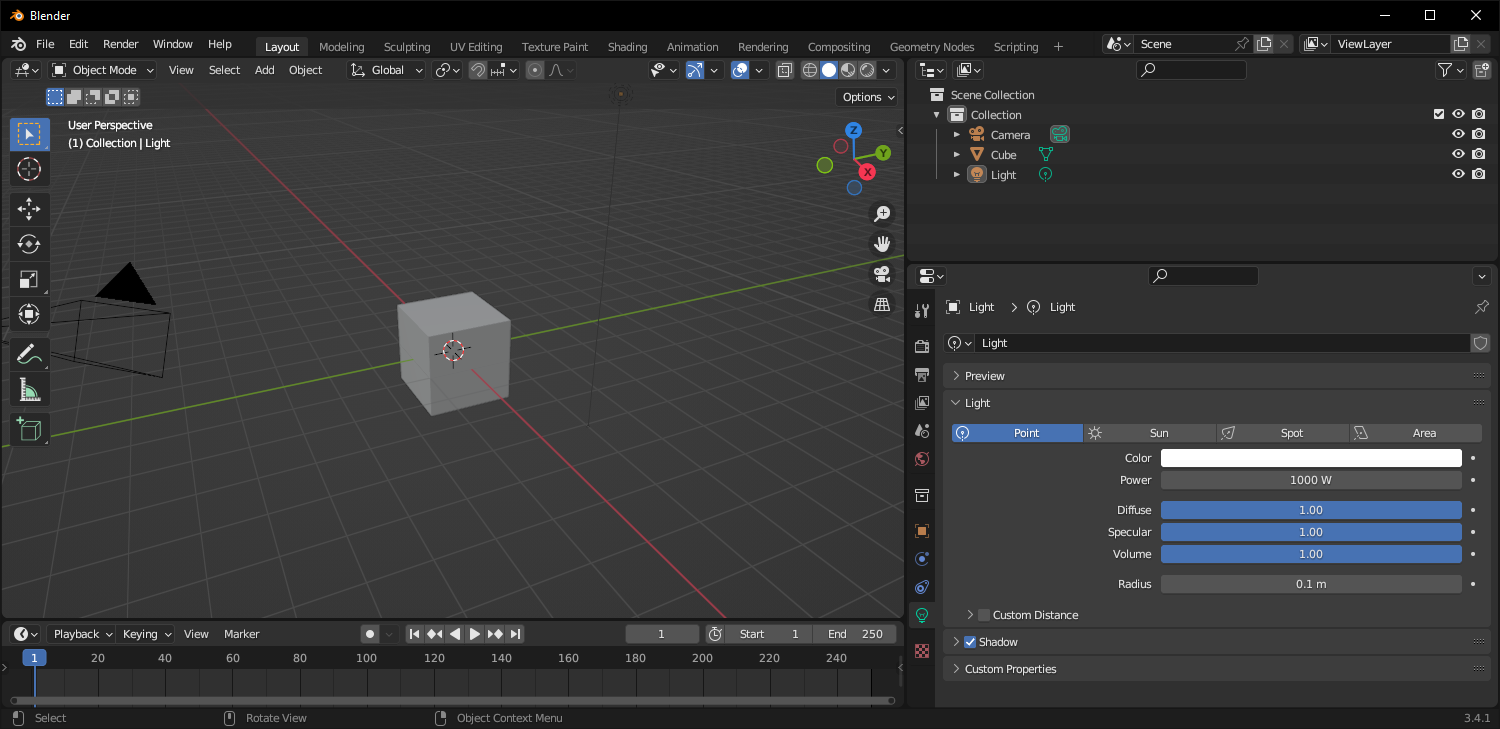
Task: Disable Light in renders camera icon
Action: point(1478,174)
